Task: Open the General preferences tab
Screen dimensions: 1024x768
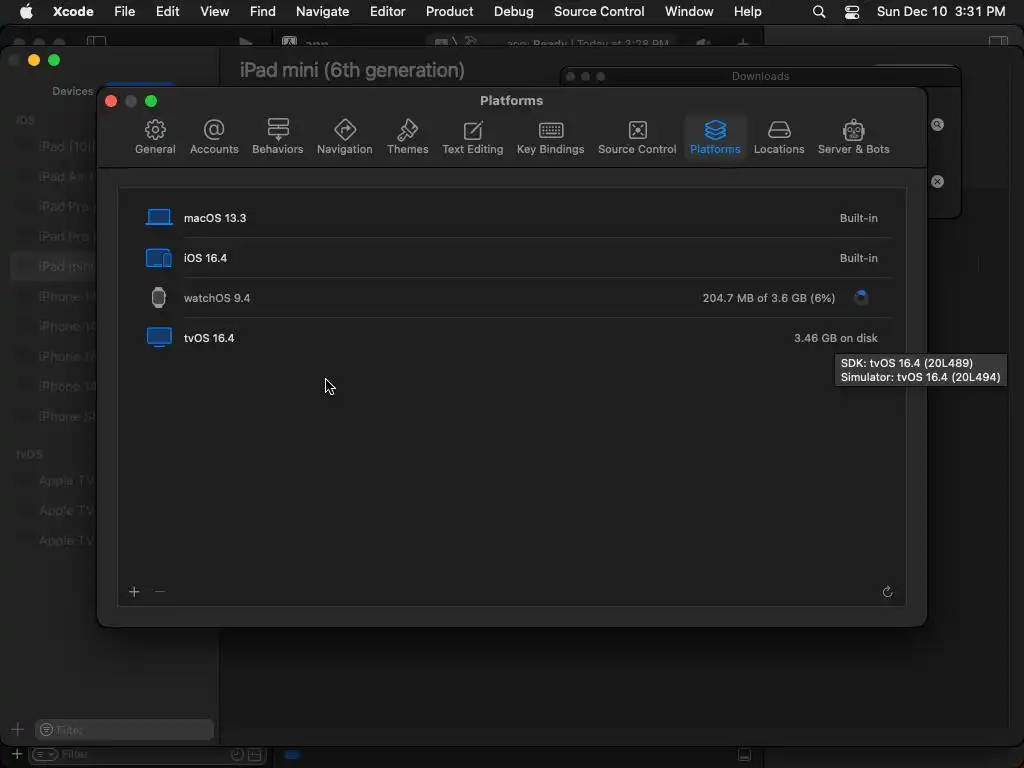Action: [x=155, y=137]
